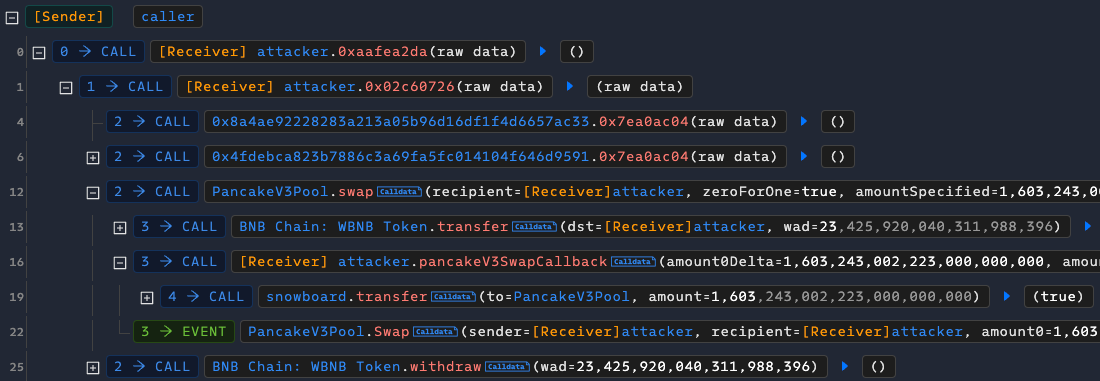Click the () result on 0x4fdebca823... row
This screenshot has height=381, width=1100.
pyautogui.click(x=838, y=157)
